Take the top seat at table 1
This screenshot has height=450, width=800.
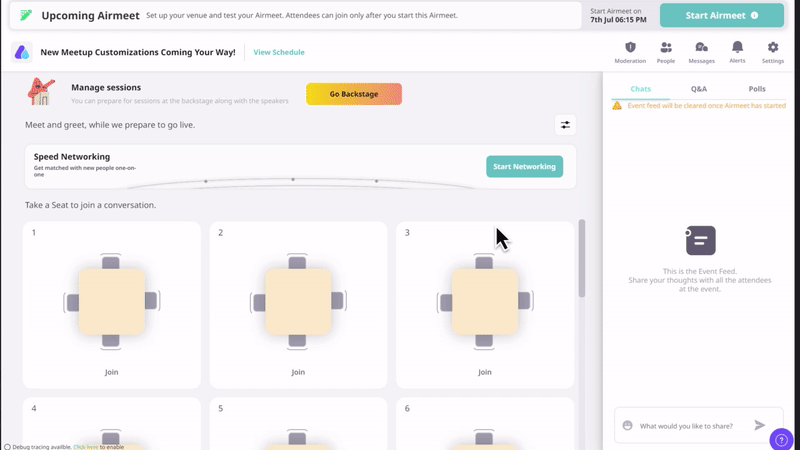click(x=111, y=262)
